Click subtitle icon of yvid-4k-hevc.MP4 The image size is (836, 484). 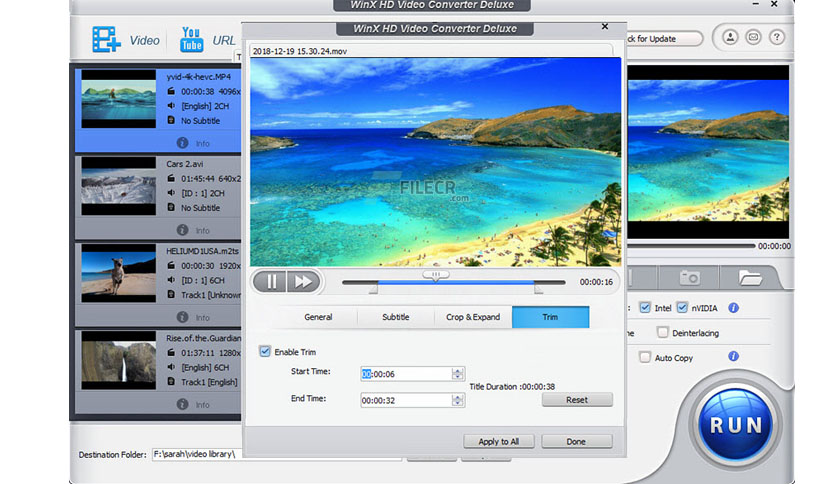point(171,120)
